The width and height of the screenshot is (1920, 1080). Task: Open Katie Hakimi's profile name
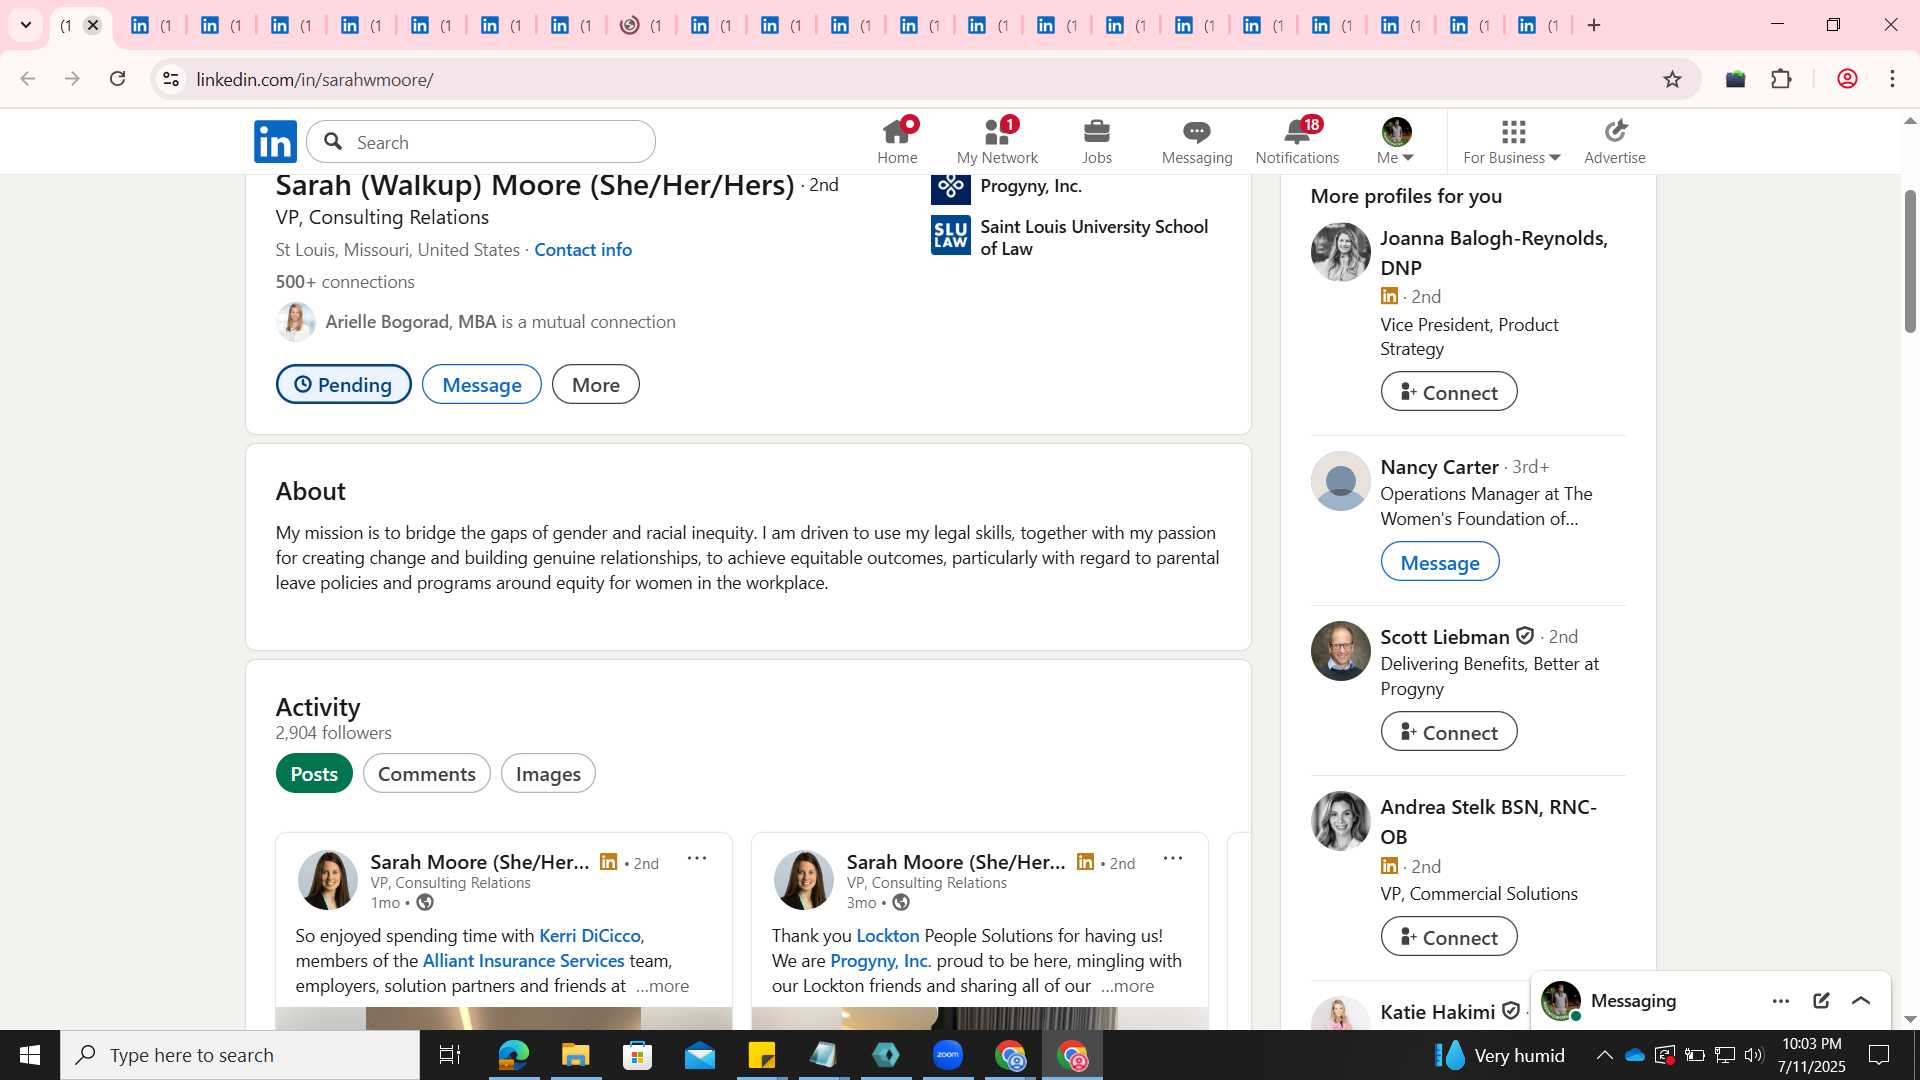(1438, 1012)
